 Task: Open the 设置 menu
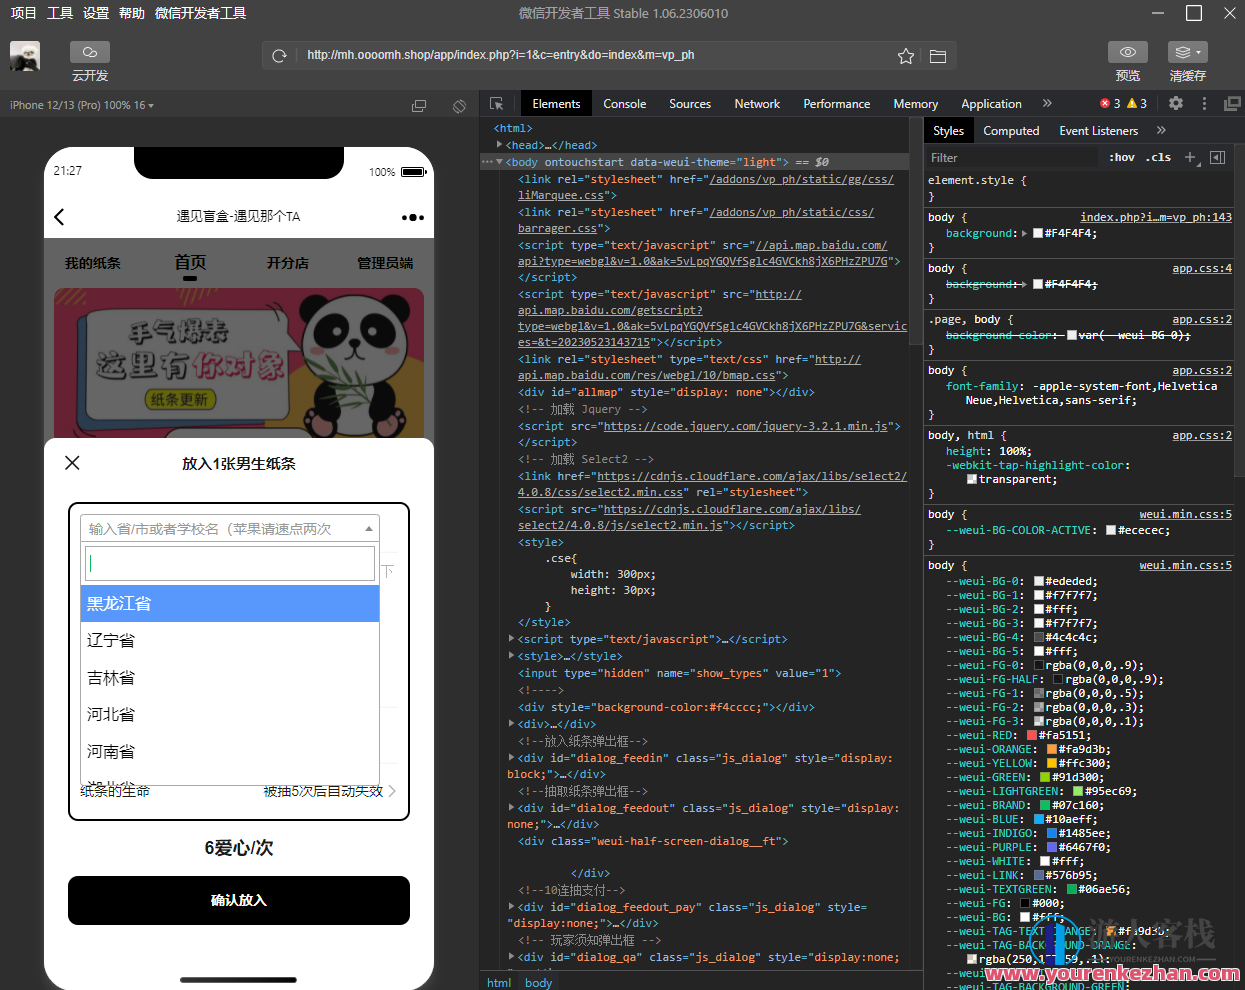tap(95, 13)
